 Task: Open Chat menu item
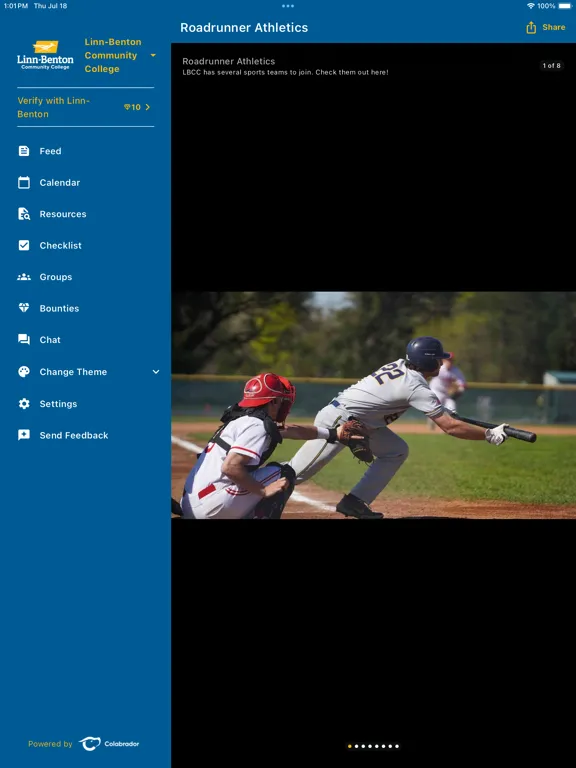tap(50, 339)
